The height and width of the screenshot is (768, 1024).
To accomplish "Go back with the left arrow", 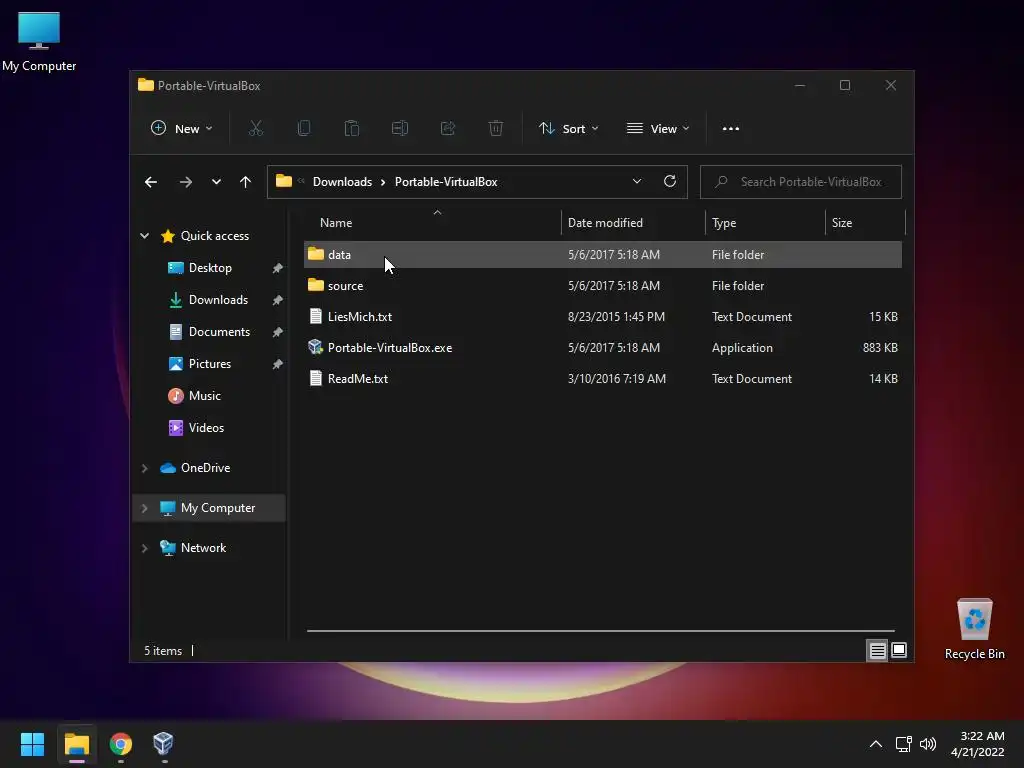I will tap(151, 182).
